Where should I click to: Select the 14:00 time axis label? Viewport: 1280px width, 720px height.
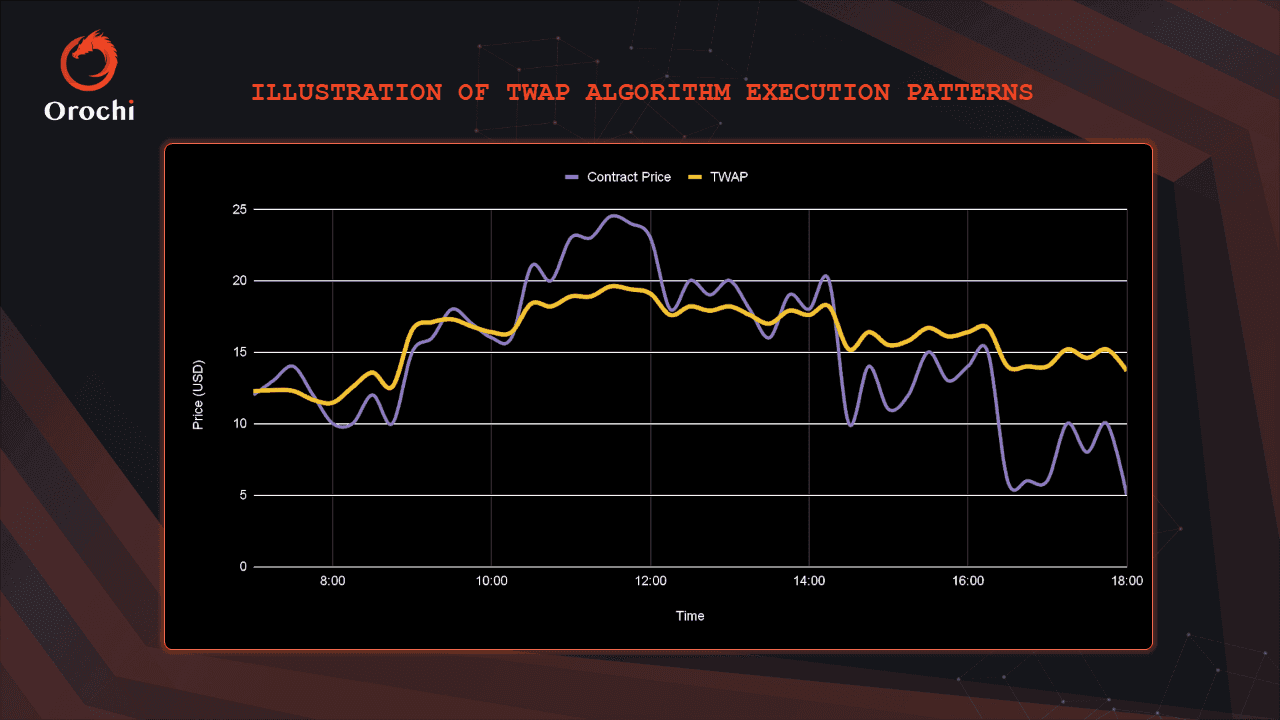coord(809,580)
